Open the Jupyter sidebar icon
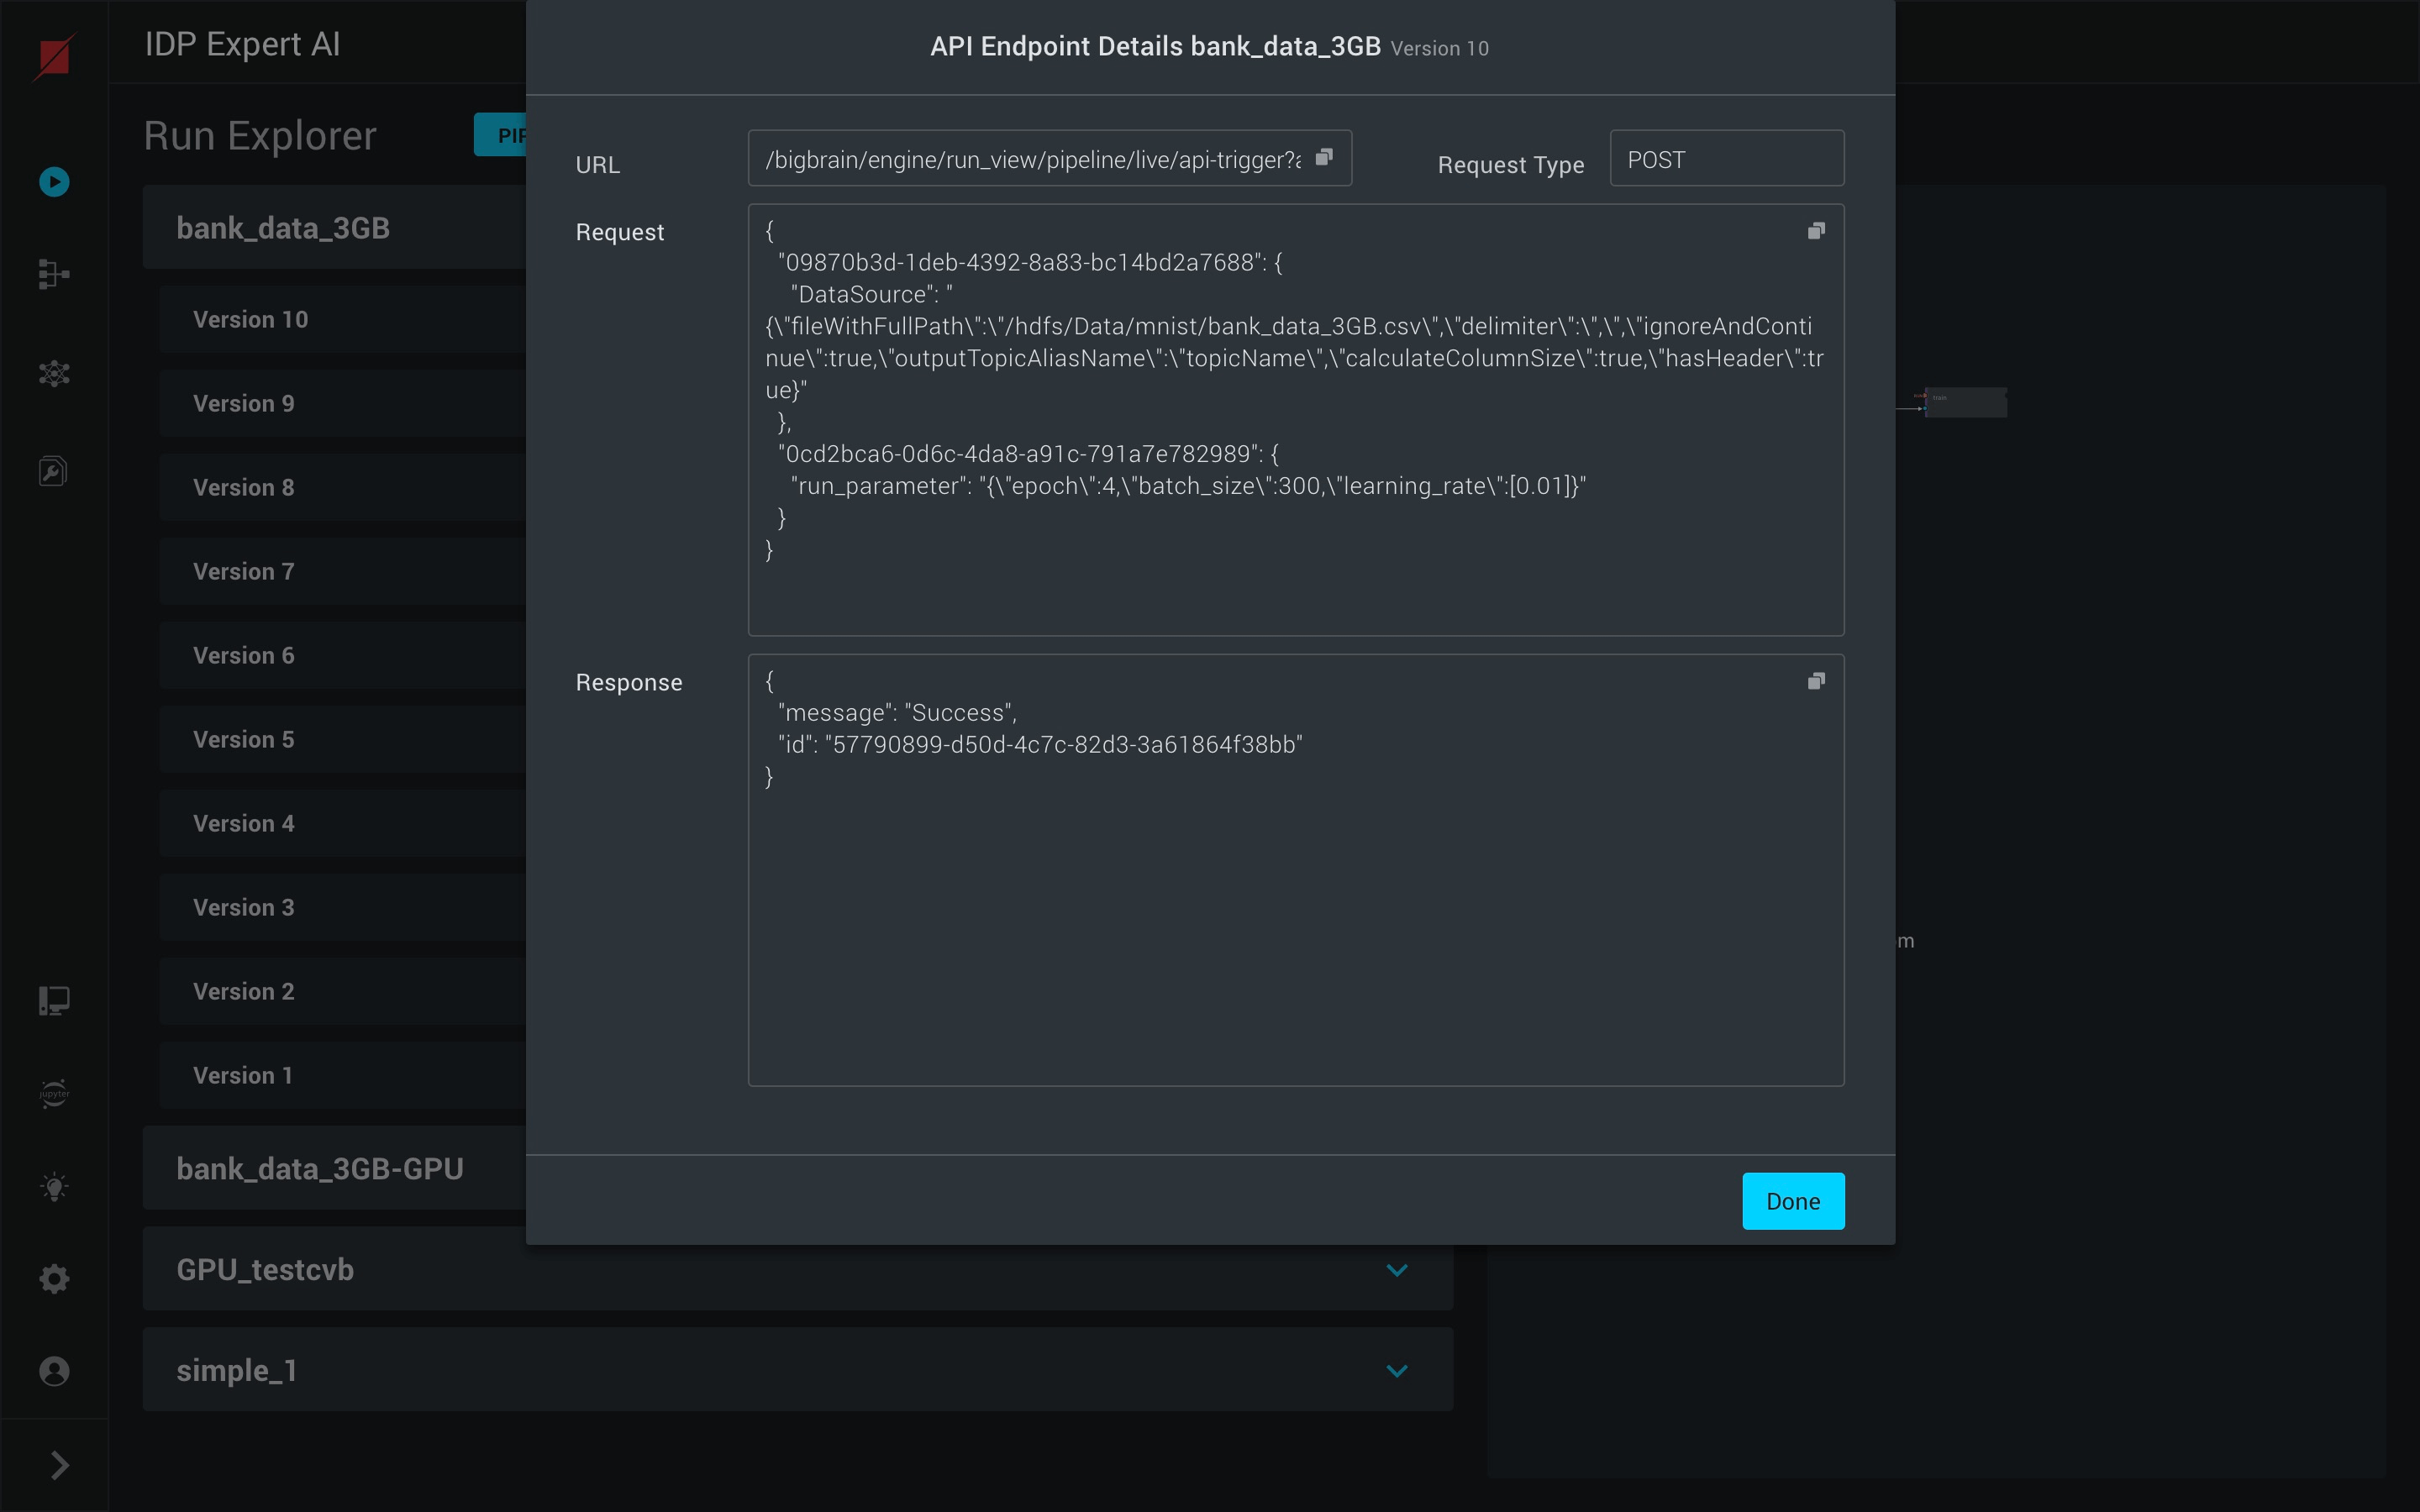 click(54, 1093)
